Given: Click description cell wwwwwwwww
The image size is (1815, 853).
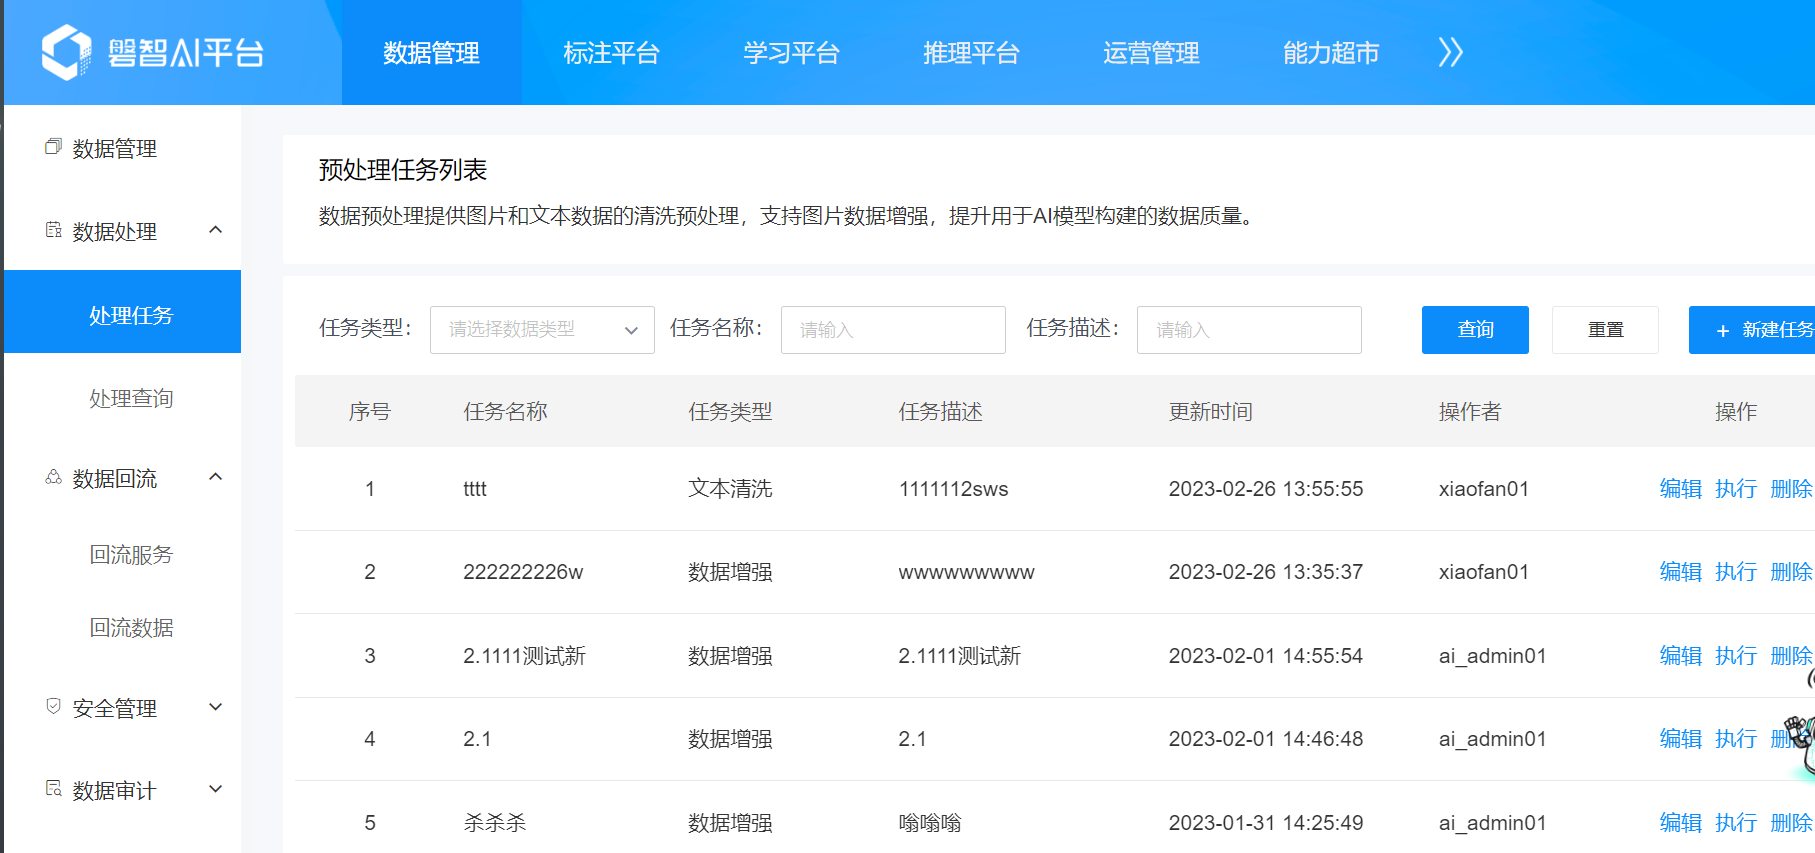Looking at the screenshot, I should tap(966, 573).
